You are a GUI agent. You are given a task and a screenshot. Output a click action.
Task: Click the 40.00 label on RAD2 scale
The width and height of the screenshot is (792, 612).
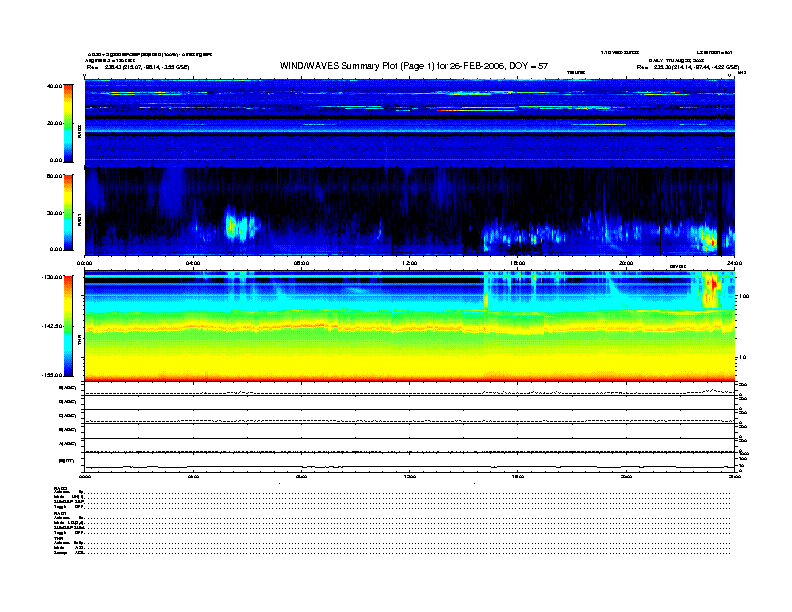[54, 86]
